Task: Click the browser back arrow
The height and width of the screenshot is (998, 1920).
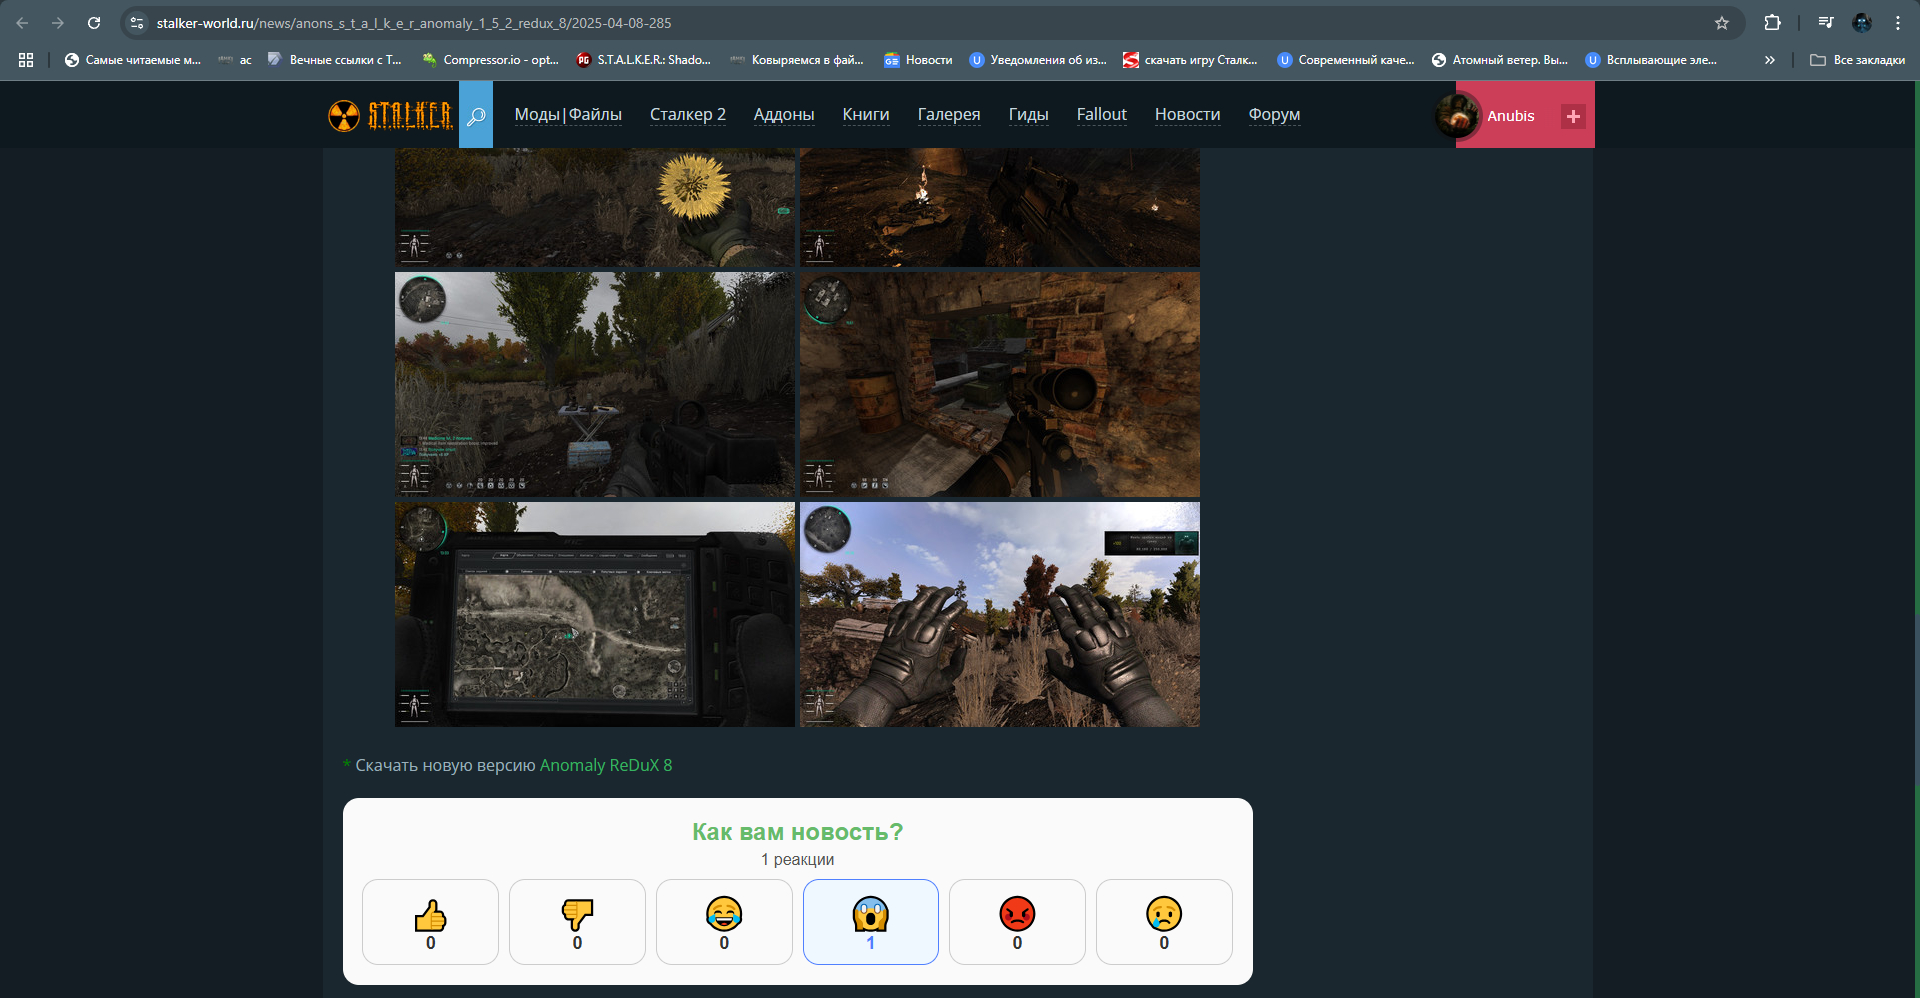Action: point(22,23)
